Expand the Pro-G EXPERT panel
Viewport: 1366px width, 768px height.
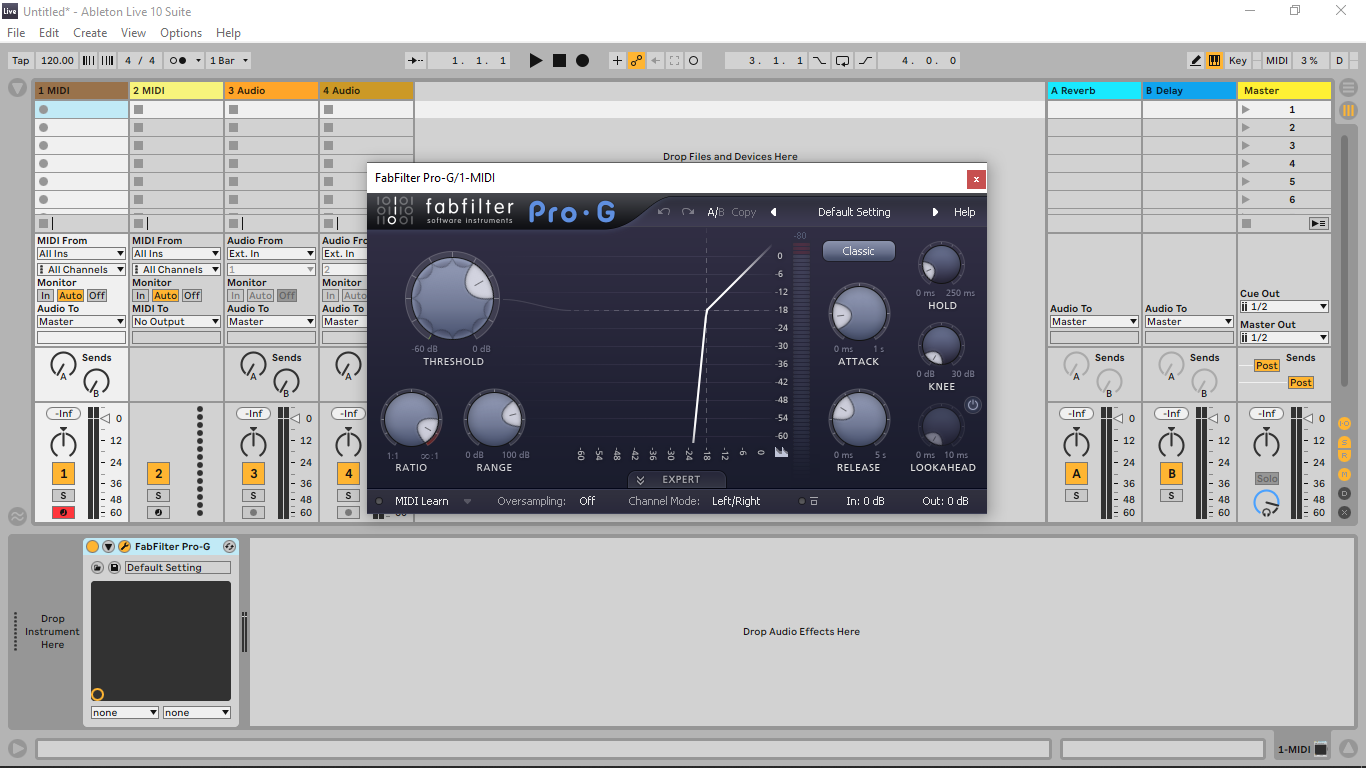677,480
